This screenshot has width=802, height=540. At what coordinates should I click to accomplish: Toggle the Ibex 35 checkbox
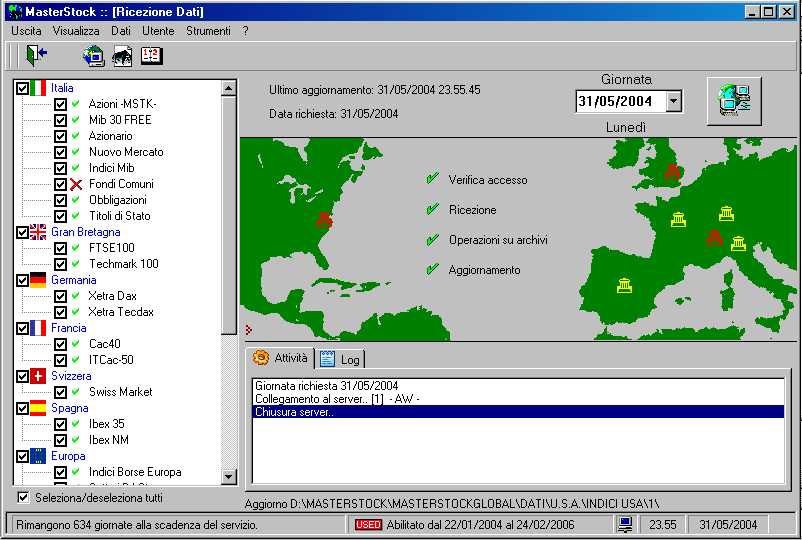60,424
